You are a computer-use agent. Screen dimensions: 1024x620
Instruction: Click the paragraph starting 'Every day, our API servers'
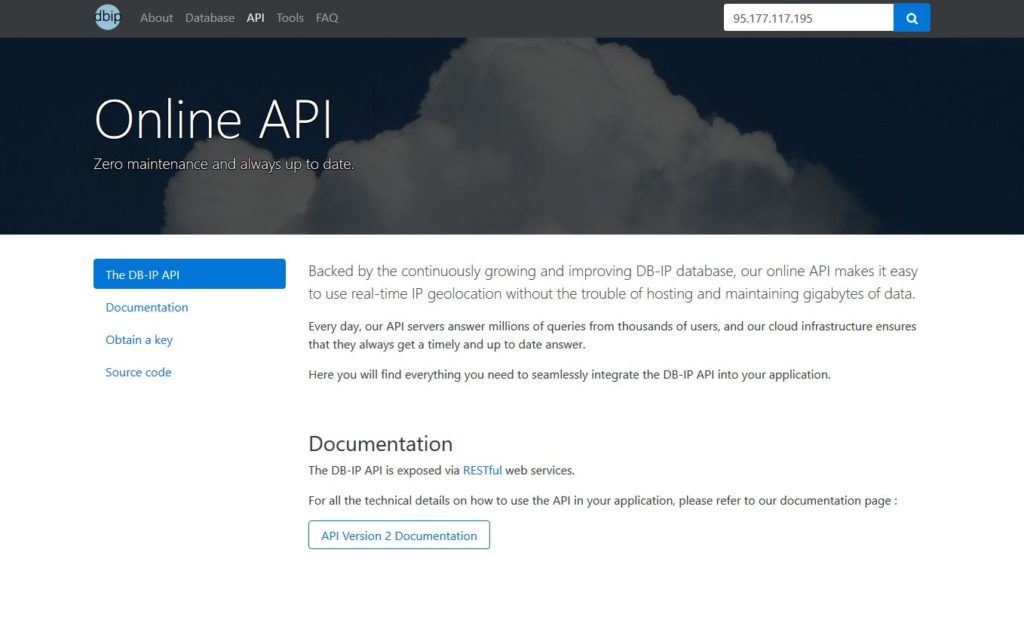[613, 335]
